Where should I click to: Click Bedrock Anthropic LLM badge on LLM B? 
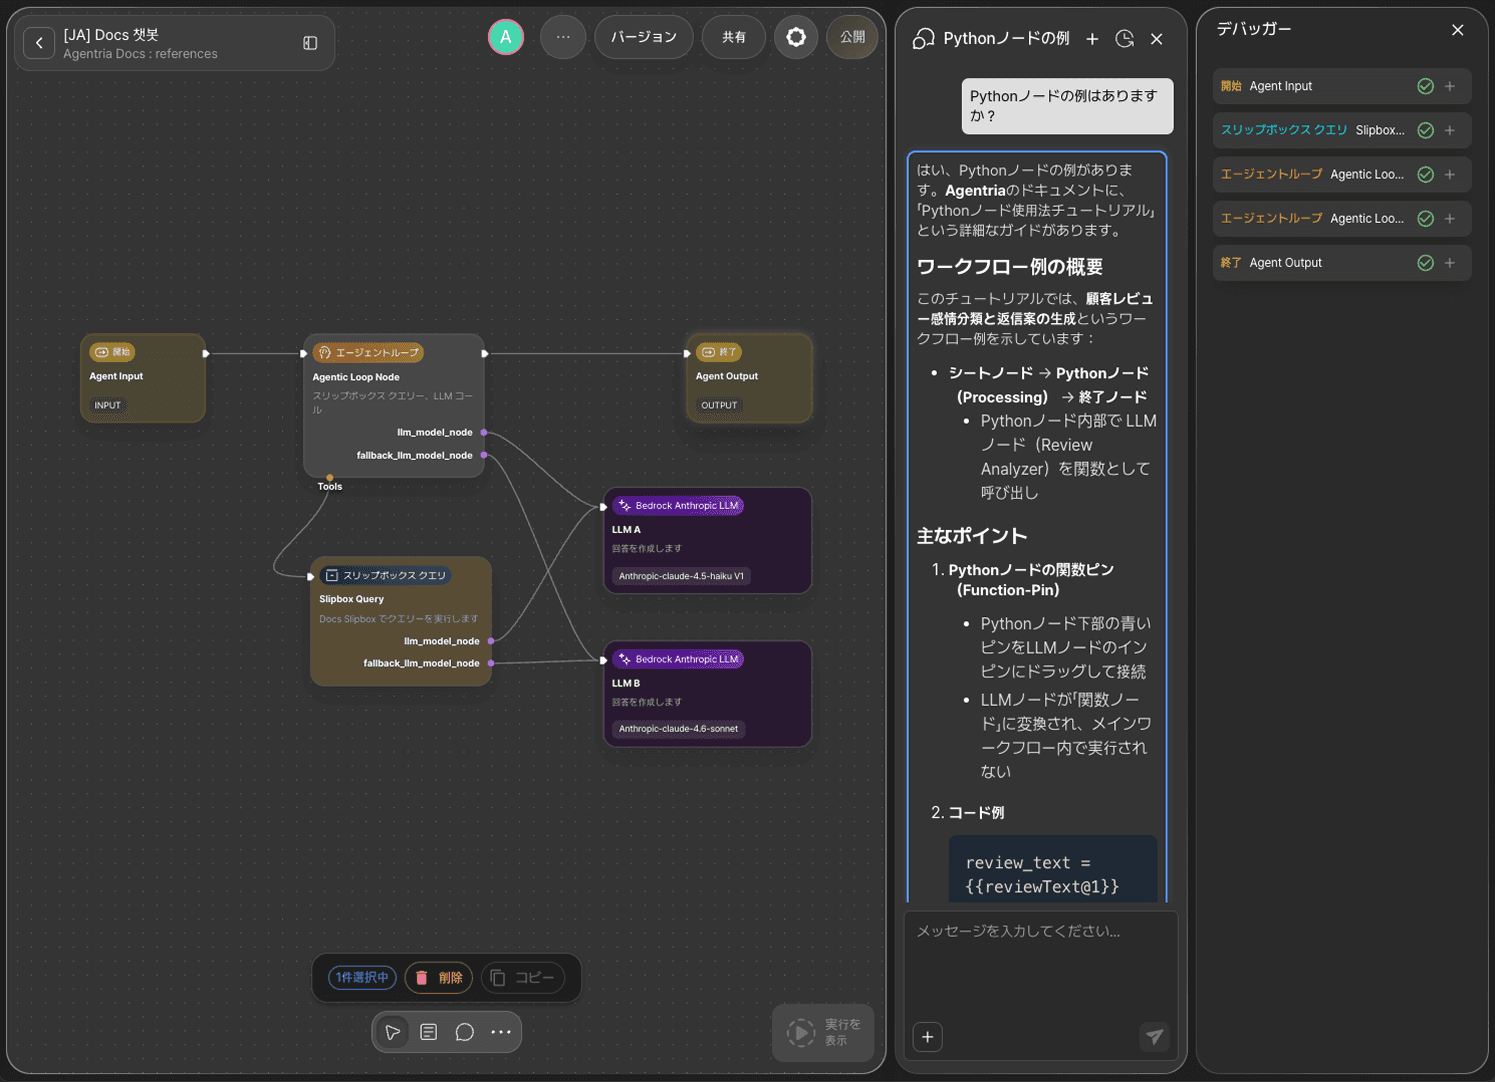click(x=679, y=659)
